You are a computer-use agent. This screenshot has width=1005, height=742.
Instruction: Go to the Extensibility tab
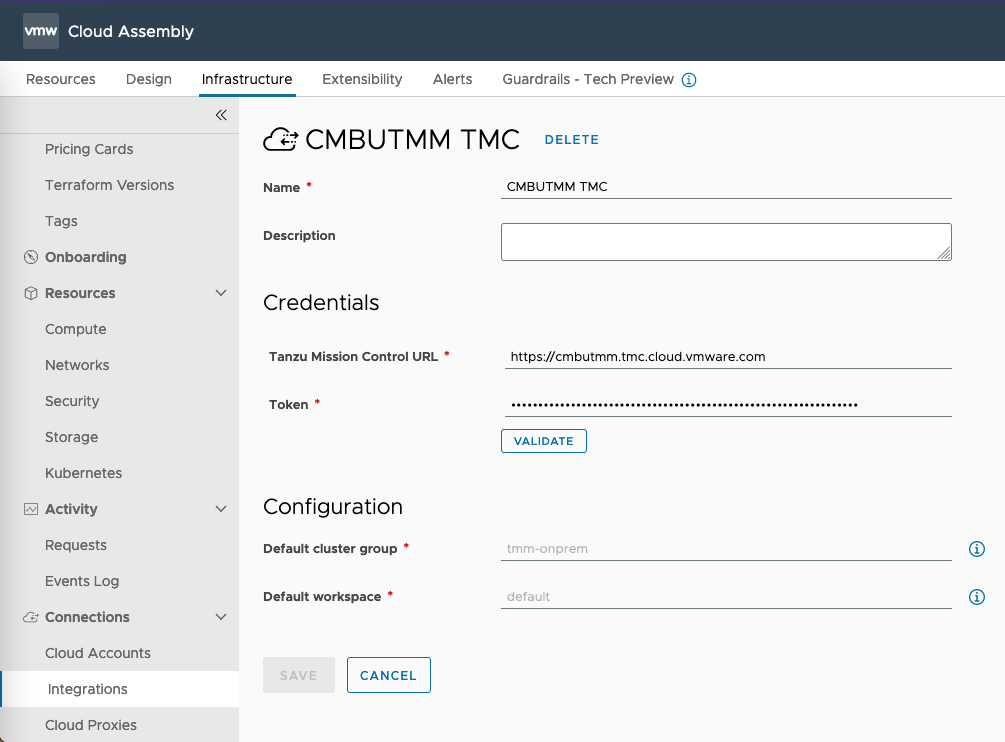click(362, 79)
